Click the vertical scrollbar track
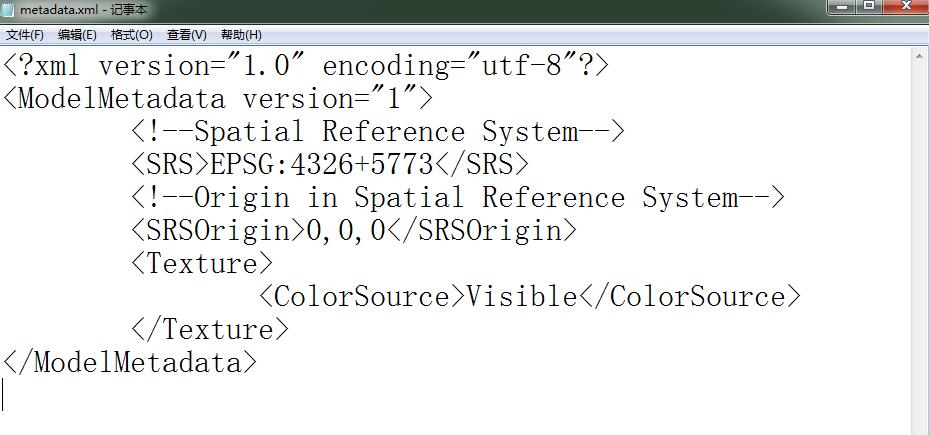Viewport: 929px width, 435px height. 919,249
